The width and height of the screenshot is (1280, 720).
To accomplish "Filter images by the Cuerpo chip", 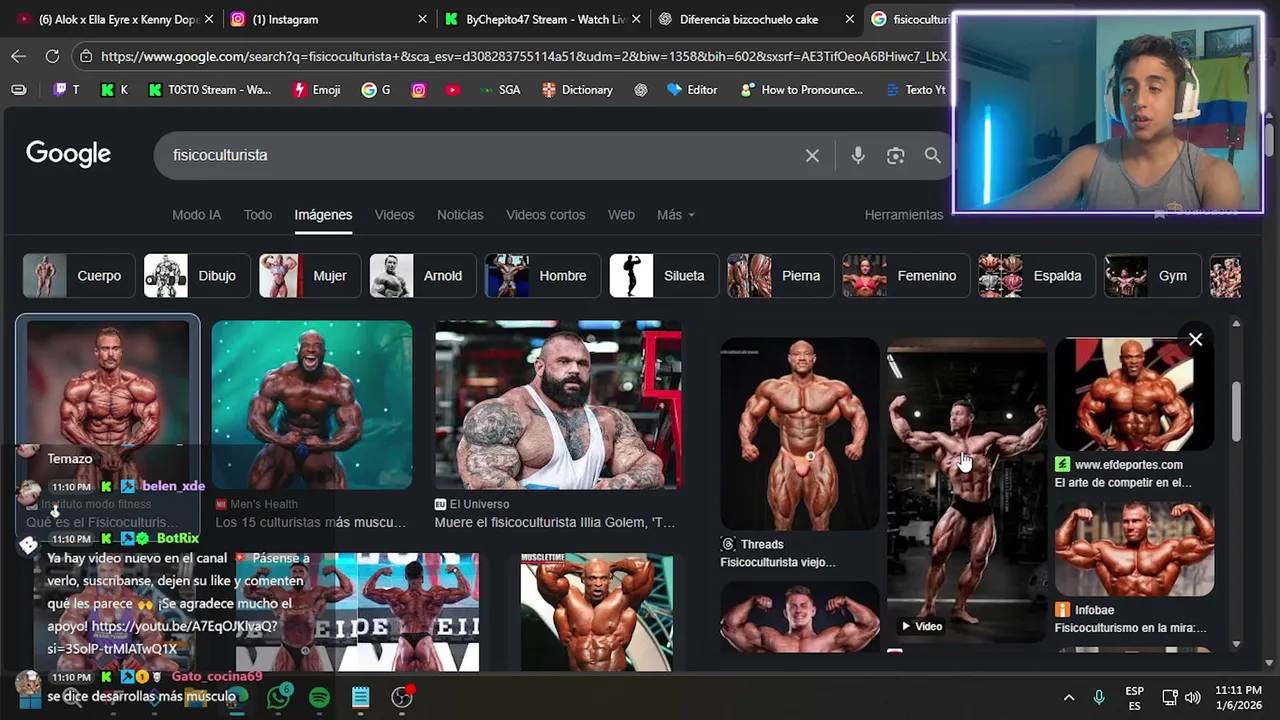I will (x=78, y=276).
